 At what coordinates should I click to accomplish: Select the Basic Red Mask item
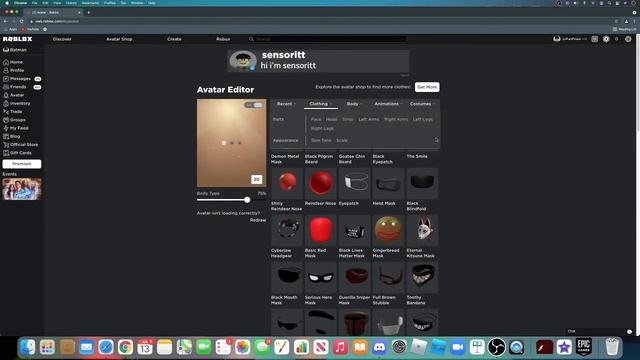pos(321,230)
